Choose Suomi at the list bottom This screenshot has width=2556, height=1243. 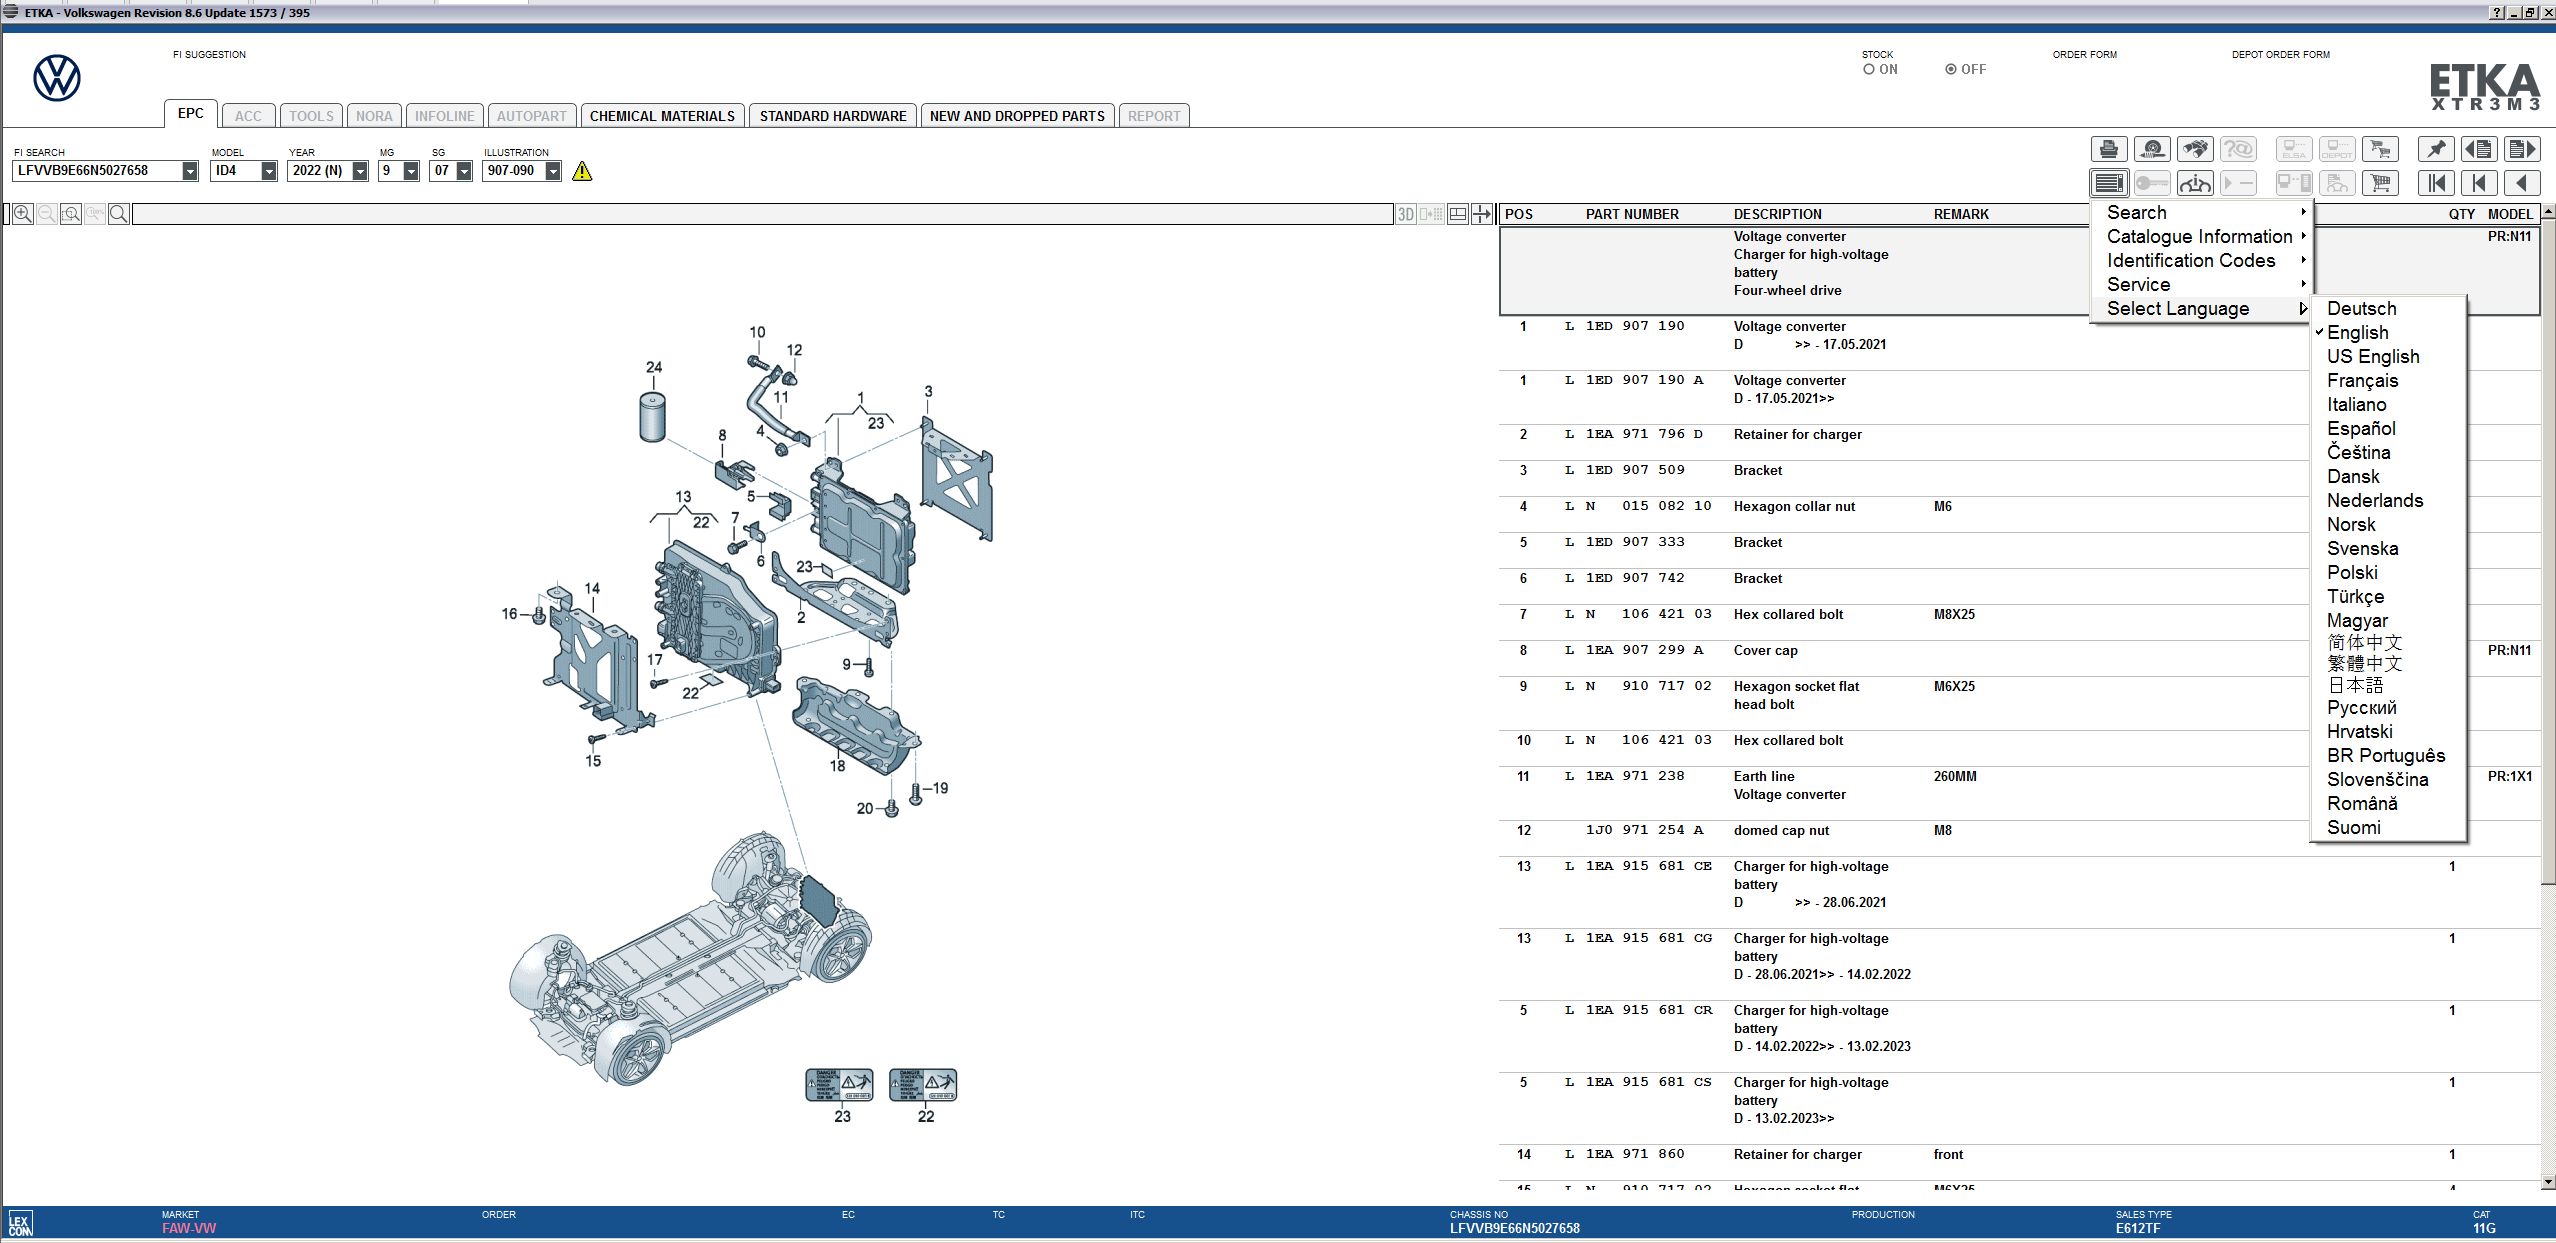click(x=2388, y=827)
